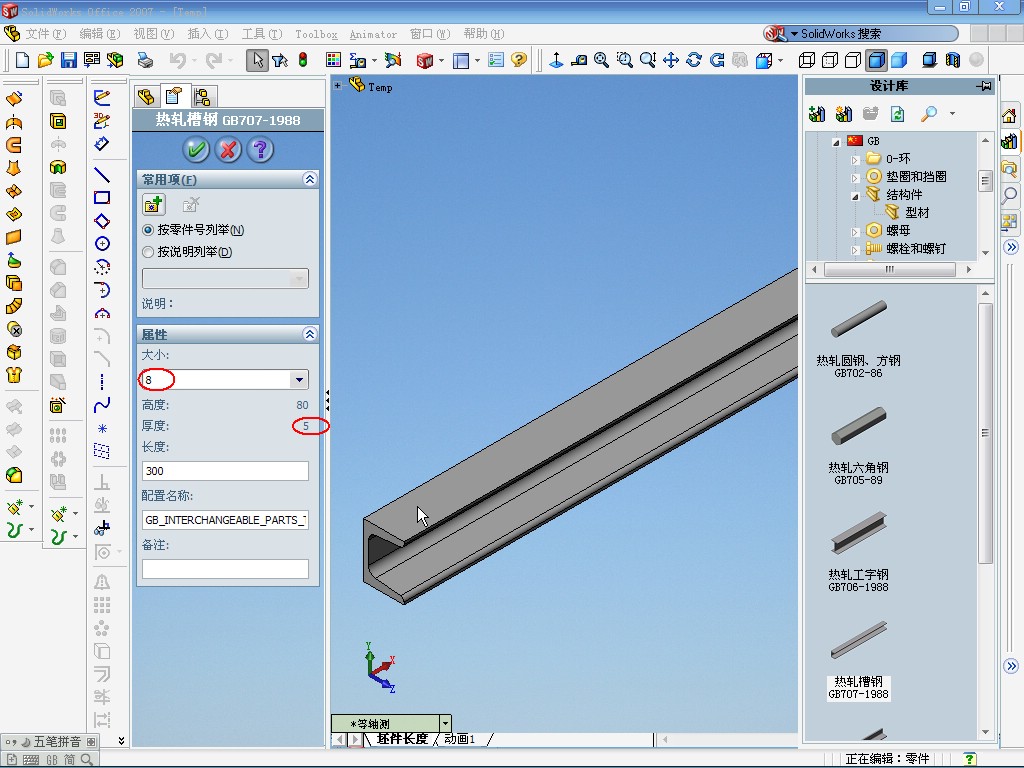Viewport: 1024px width, 768px height.
Task: Select the 型材 tree item
Action: pyautogui.click(x=917, y=212)
